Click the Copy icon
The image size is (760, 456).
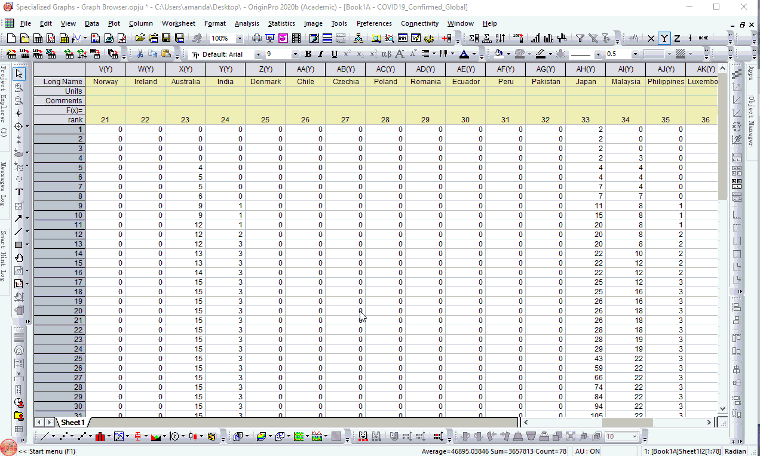pyautogui.click(x=153, y=54)
